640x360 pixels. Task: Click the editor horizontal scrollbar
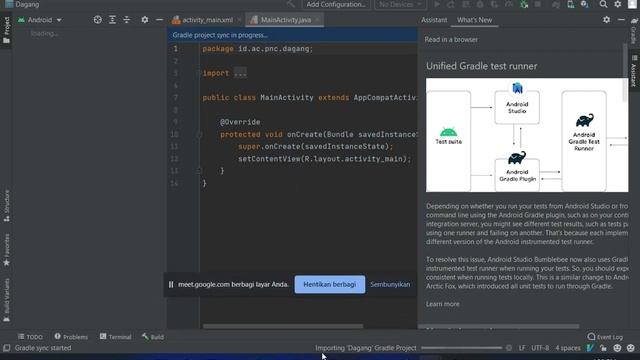coord(282,326)
